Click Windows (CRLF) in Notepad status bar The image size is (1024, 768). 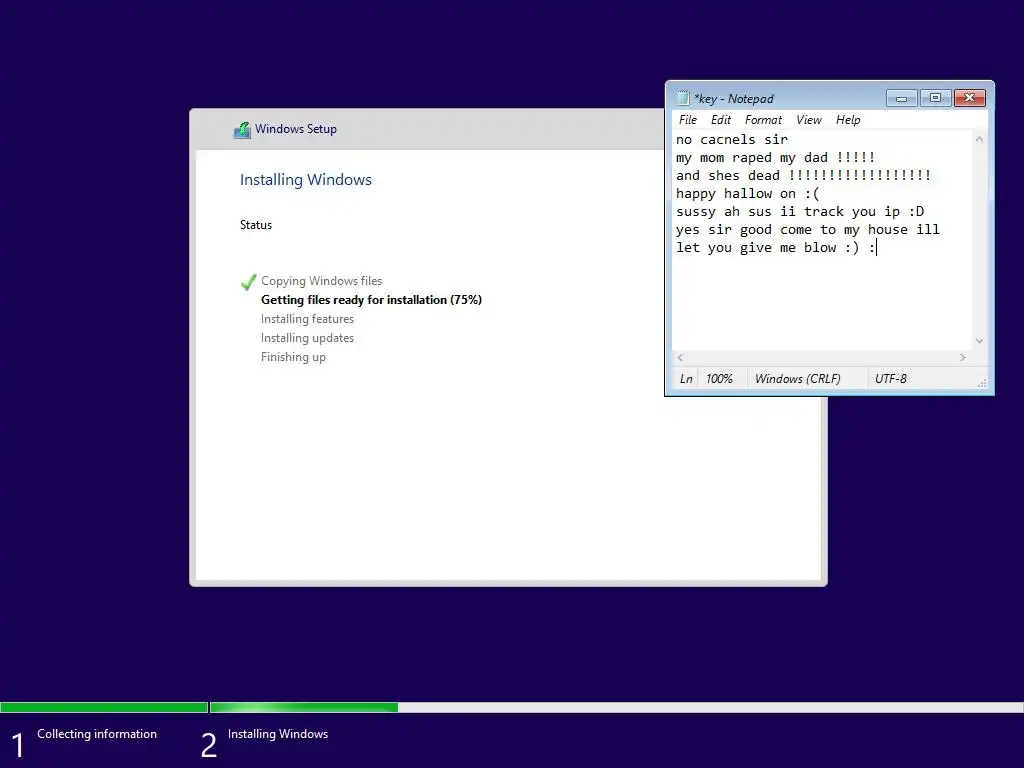click(x=797, y=379)
